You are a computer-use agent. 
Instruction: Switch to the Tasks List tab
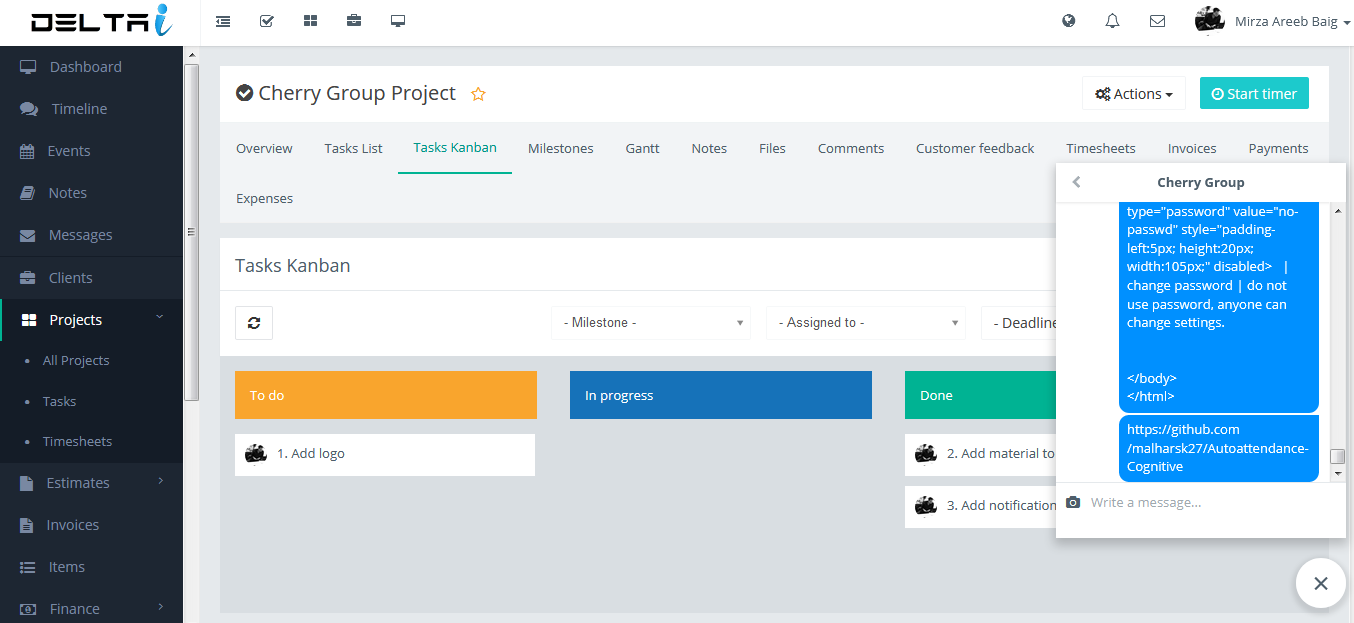[x=353, y=148]
